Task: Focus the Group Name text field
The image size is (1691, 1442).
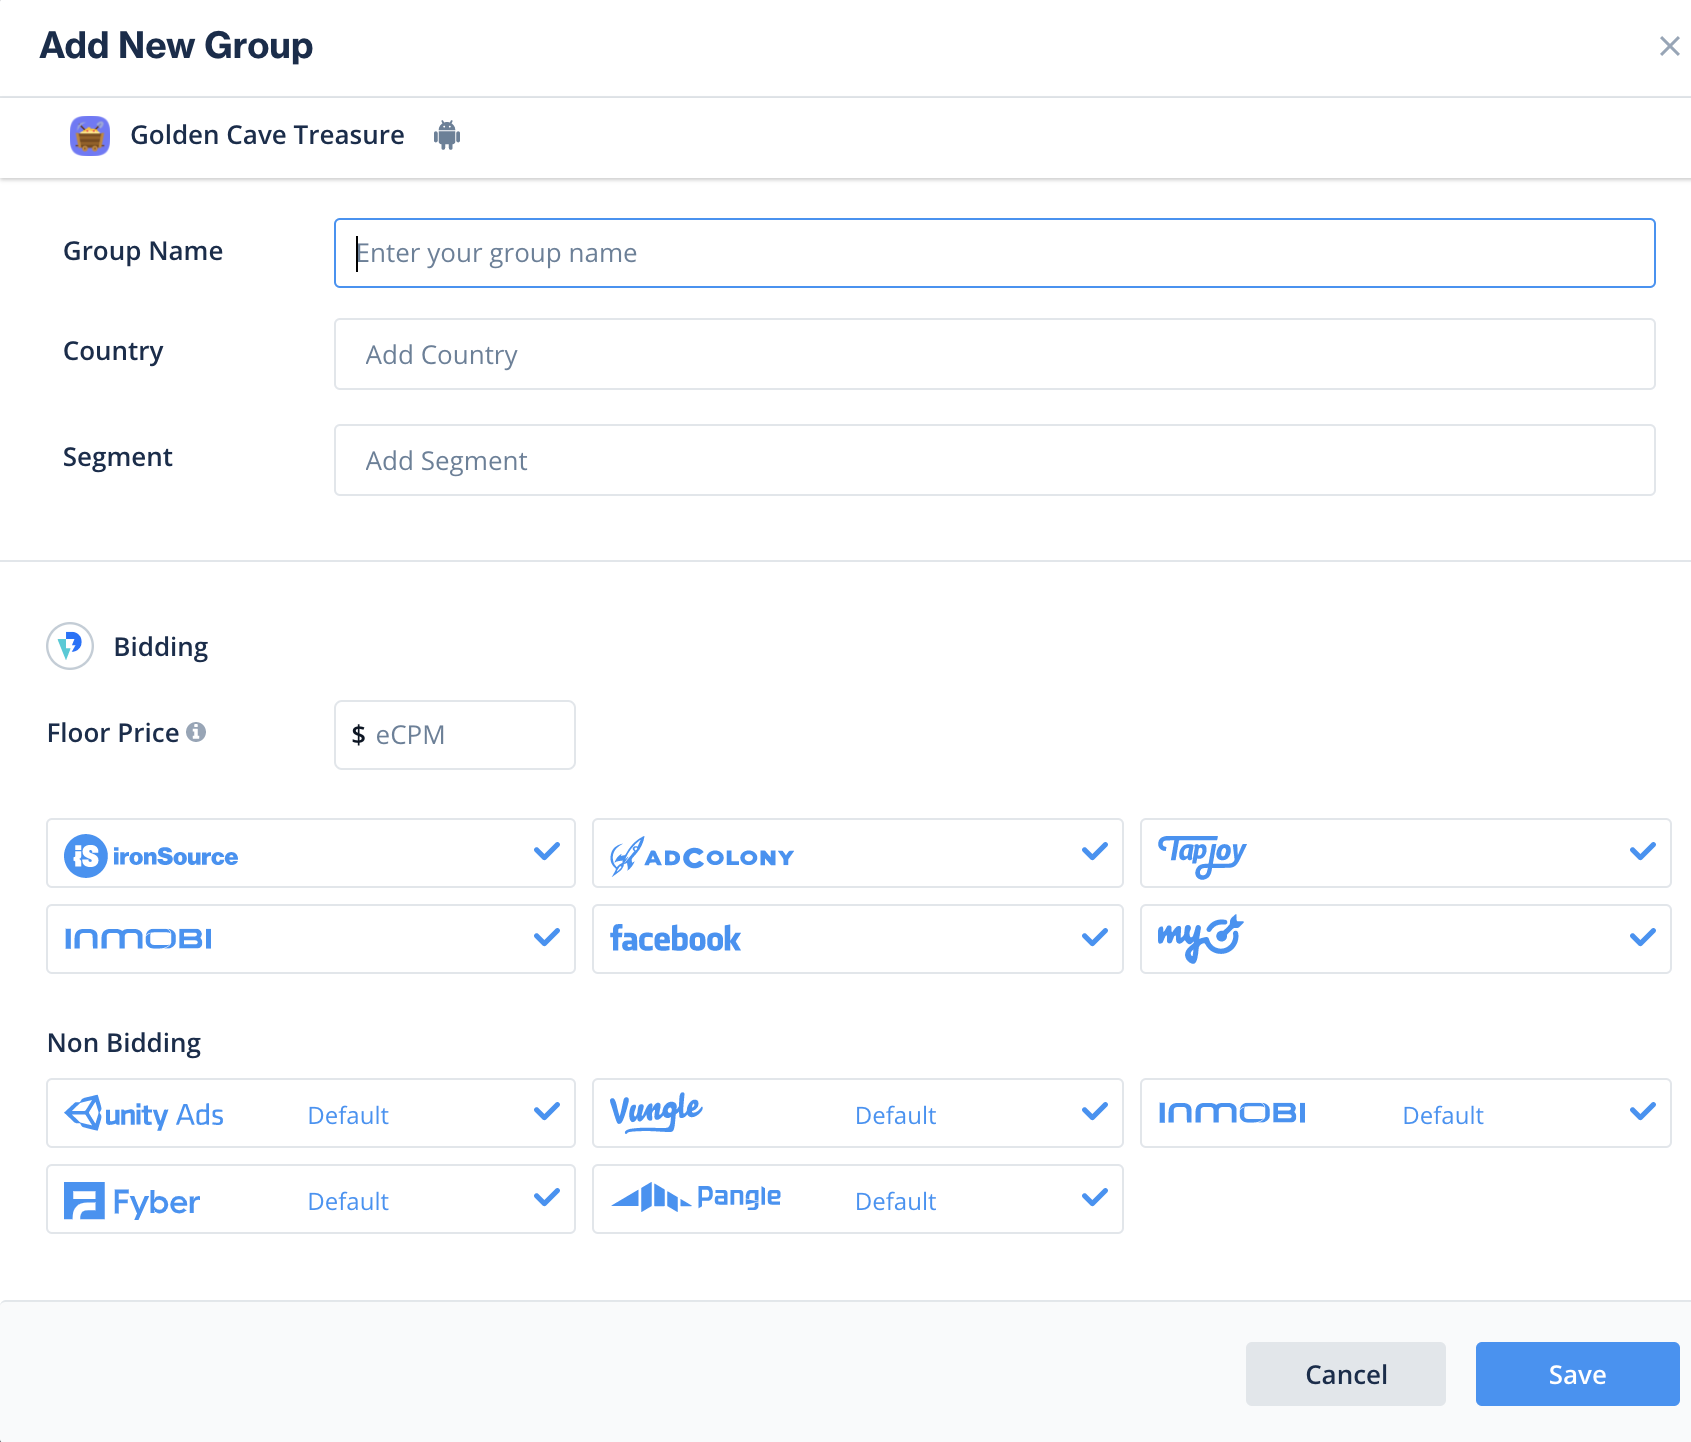Action: (x=994, y=253)
